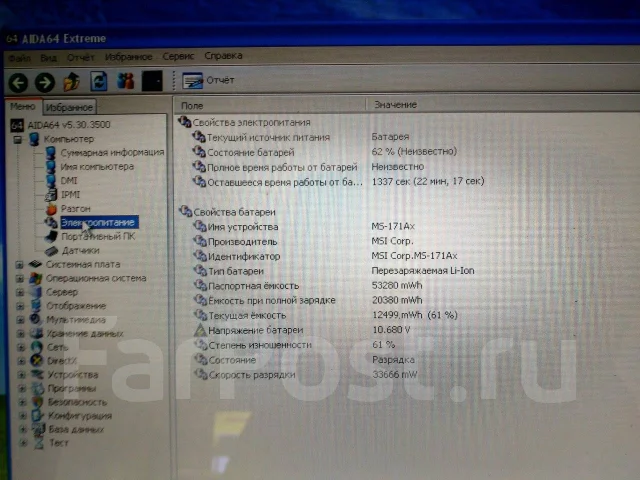This screenshot has width=640, height=480.
Task: Refresh the page with the Refresh icon
Action: click(99, 81)
